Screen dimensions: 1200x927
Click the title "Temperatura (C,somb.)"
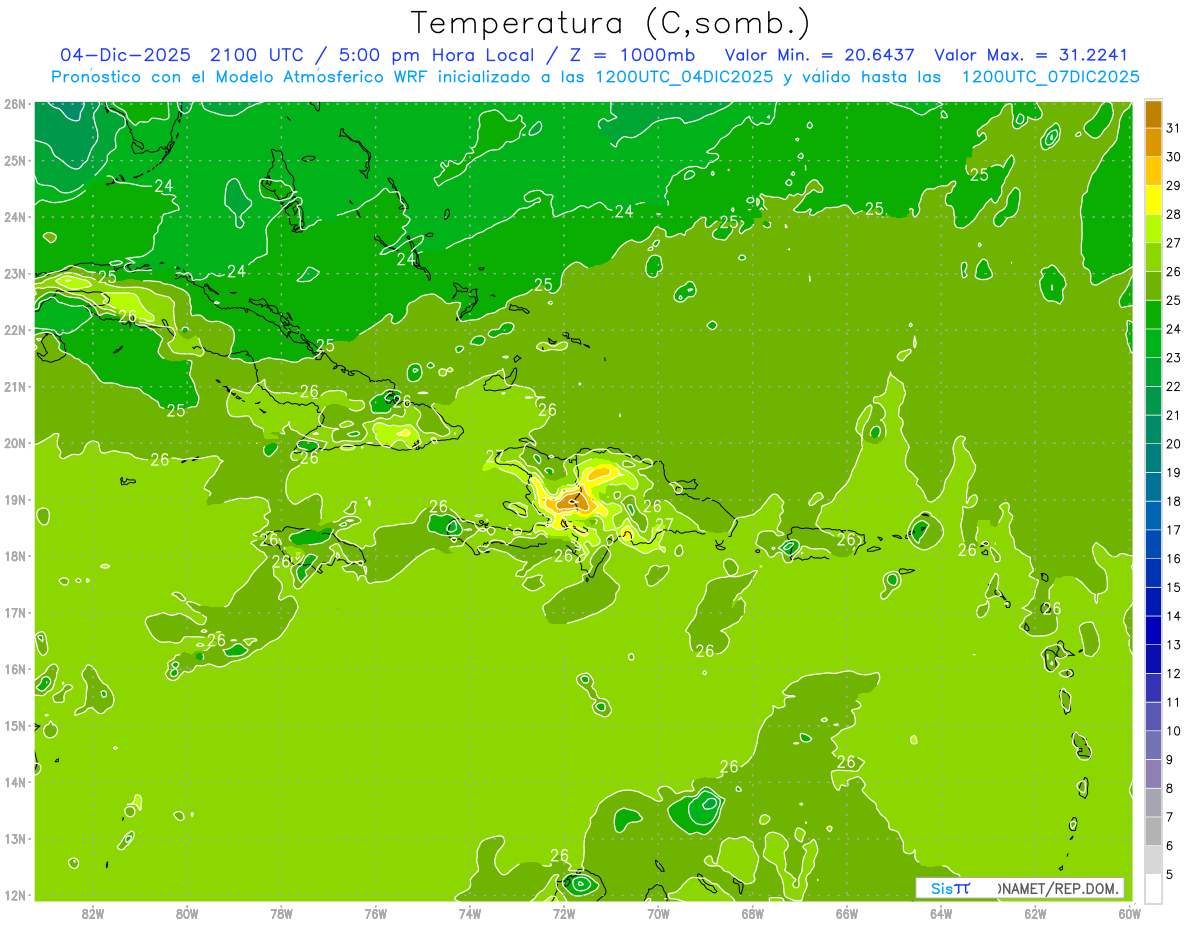pos(611,23)
